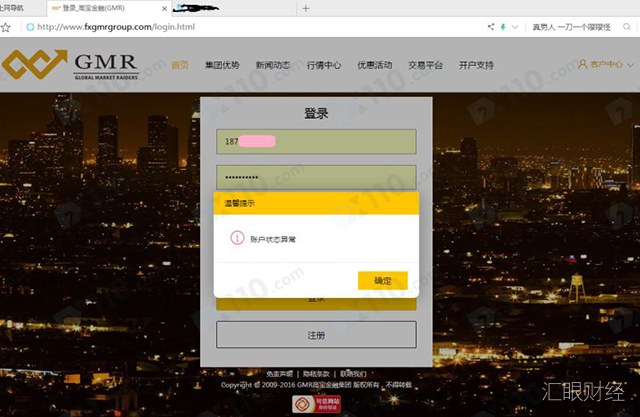Open the 开户支持 menu item
Image resolution: width=640 pixels, height=417 pixels.
coord(476,65)
